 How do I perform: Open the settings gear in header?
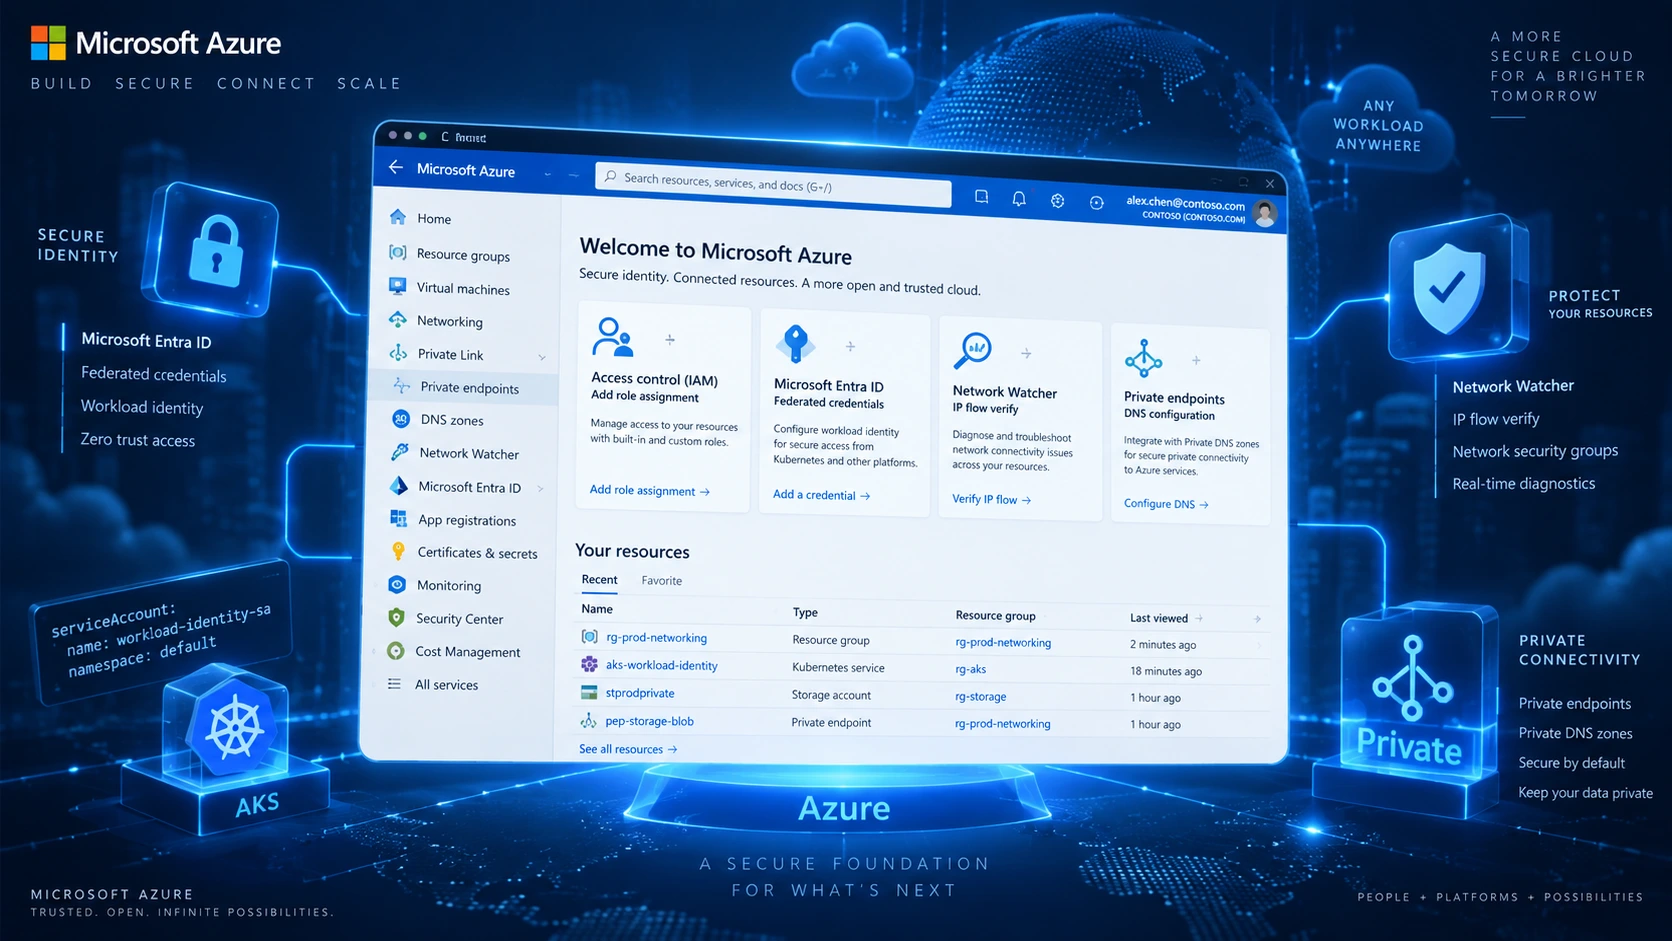click(x=1057, y=201)
